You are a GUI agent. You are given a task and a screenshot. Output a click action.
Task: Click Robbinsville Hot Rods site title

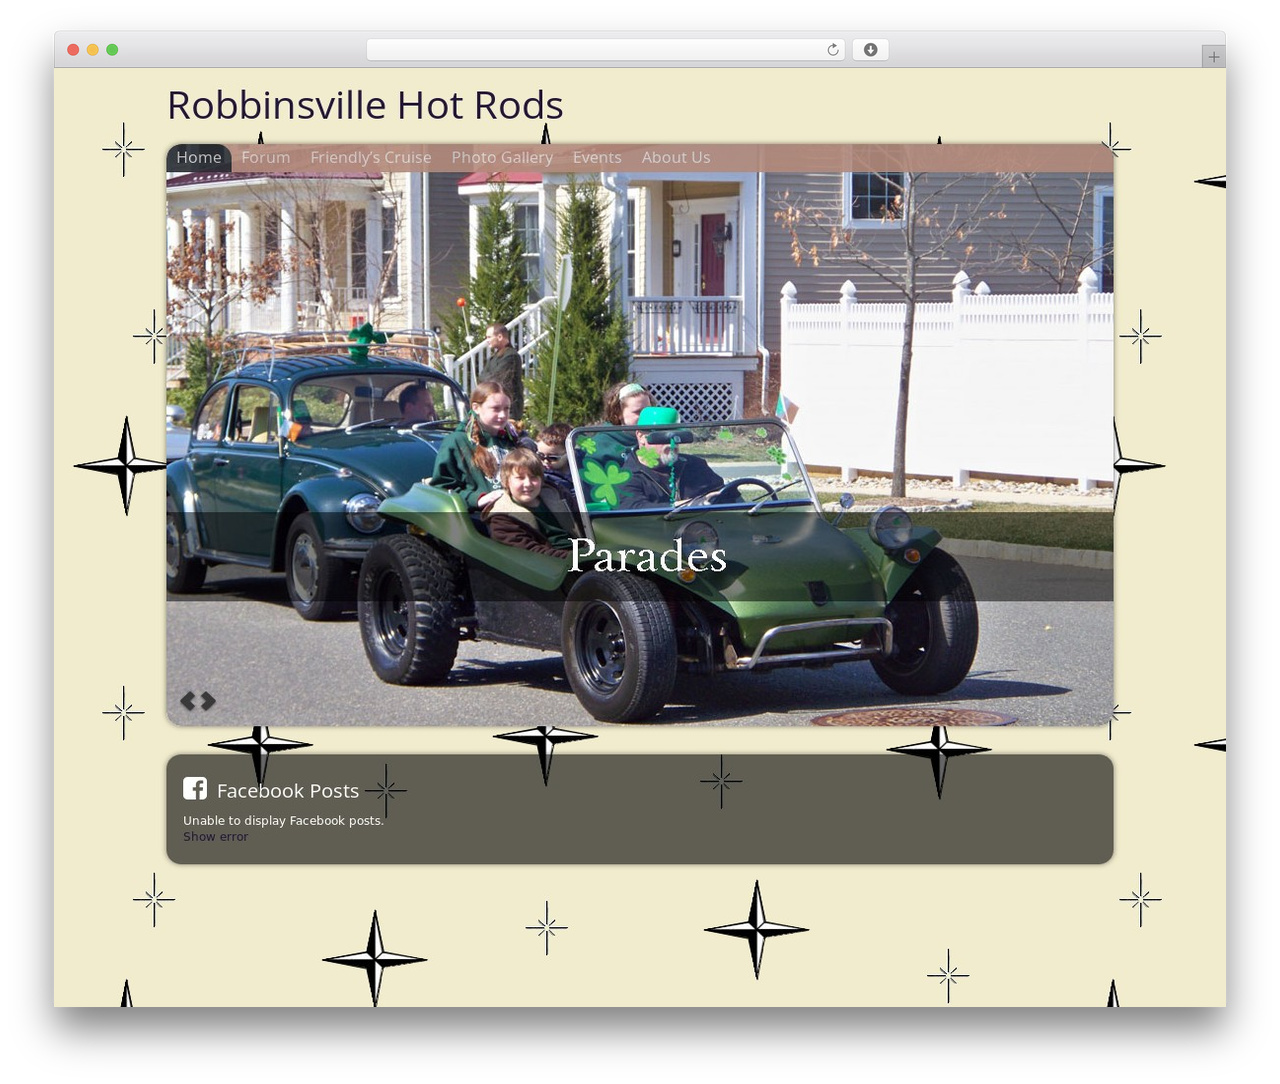[365, 105]
